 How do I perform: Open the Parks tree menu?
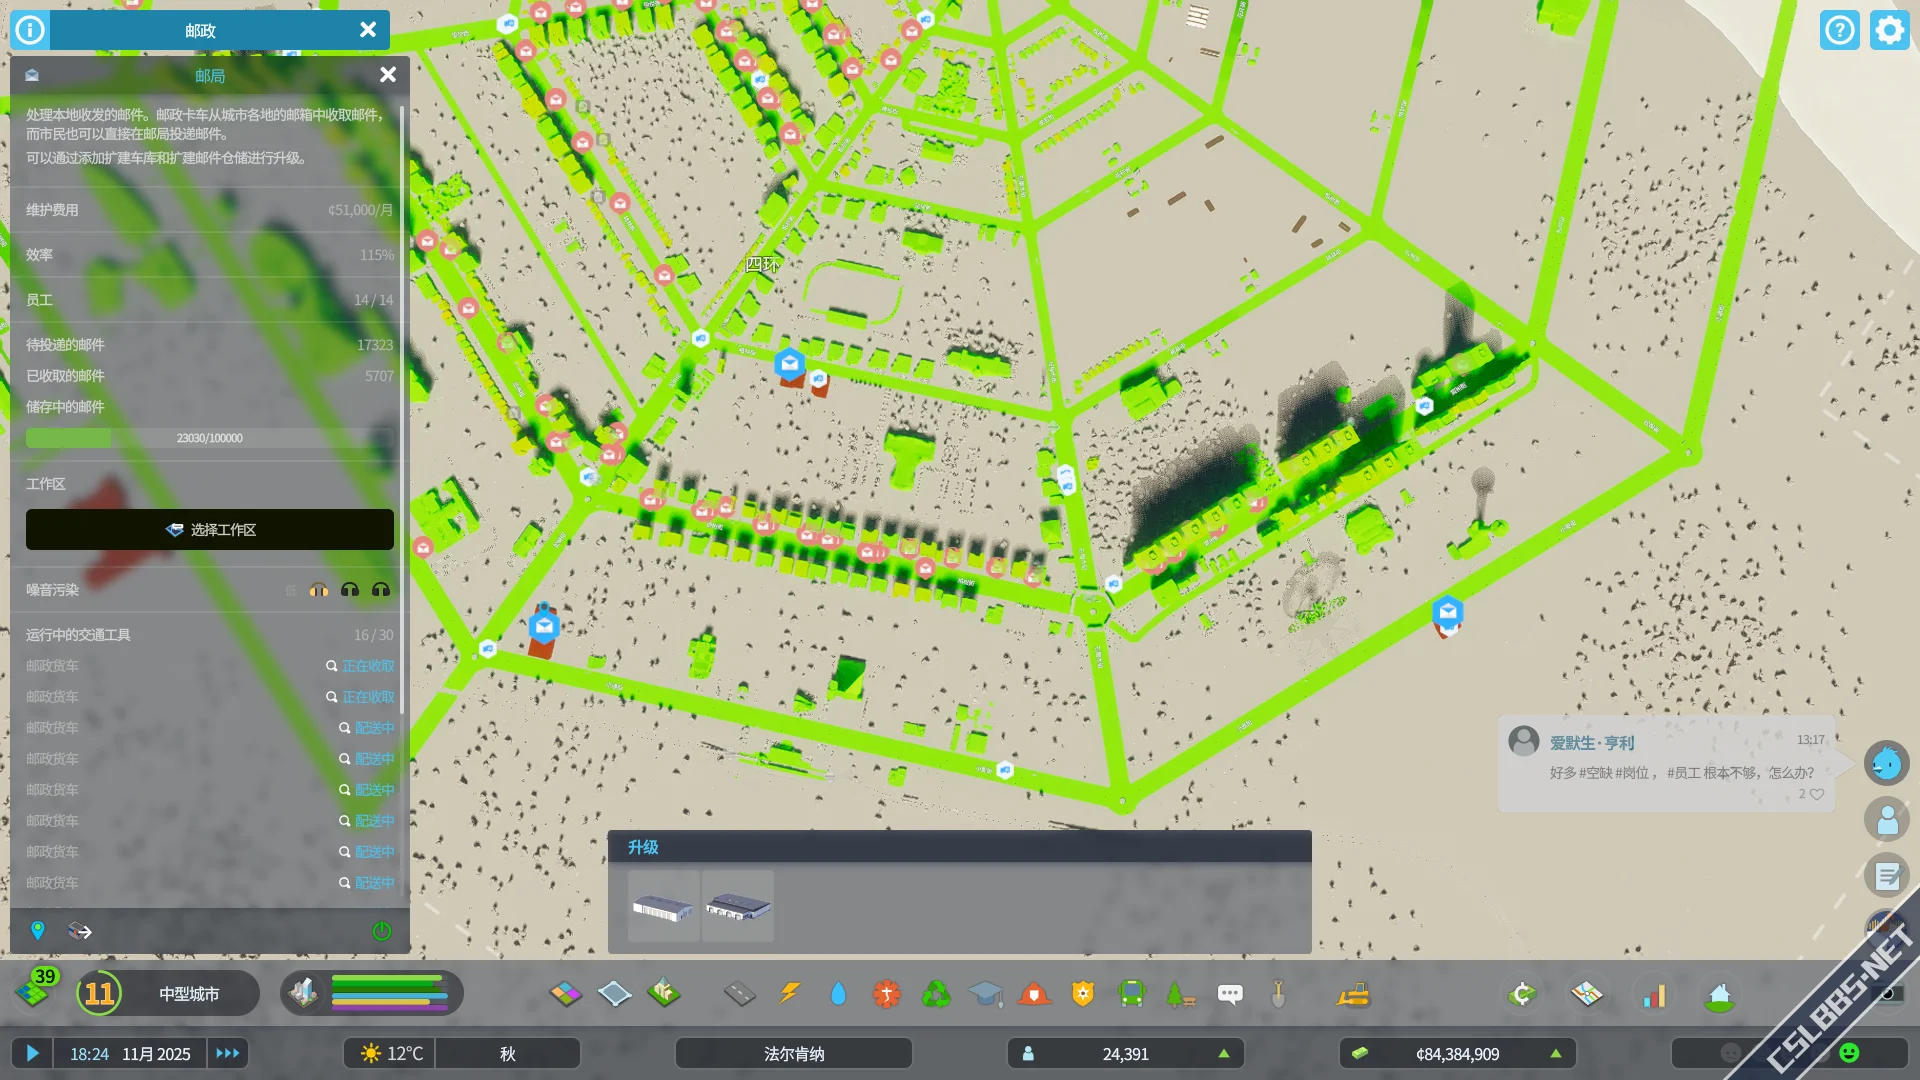(1181, 994)
